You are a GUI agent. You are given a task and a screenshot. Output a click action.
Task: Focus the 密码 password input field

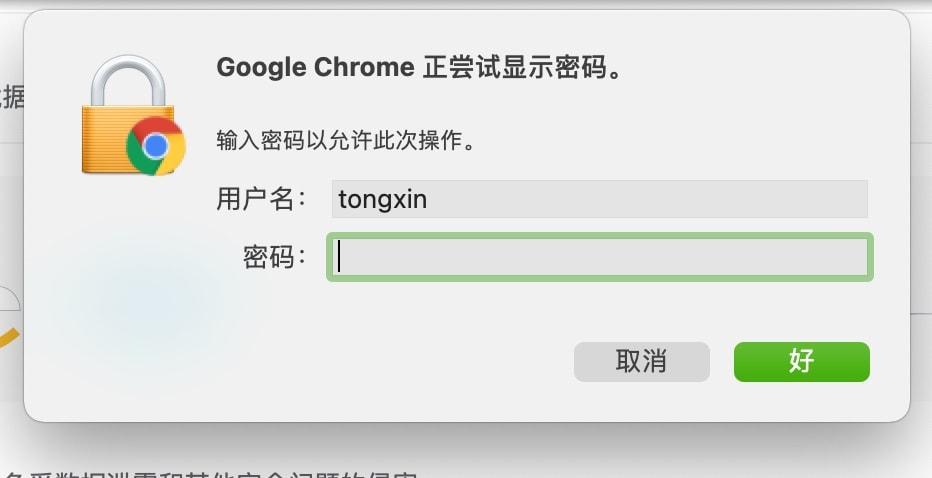click(600, 257)
